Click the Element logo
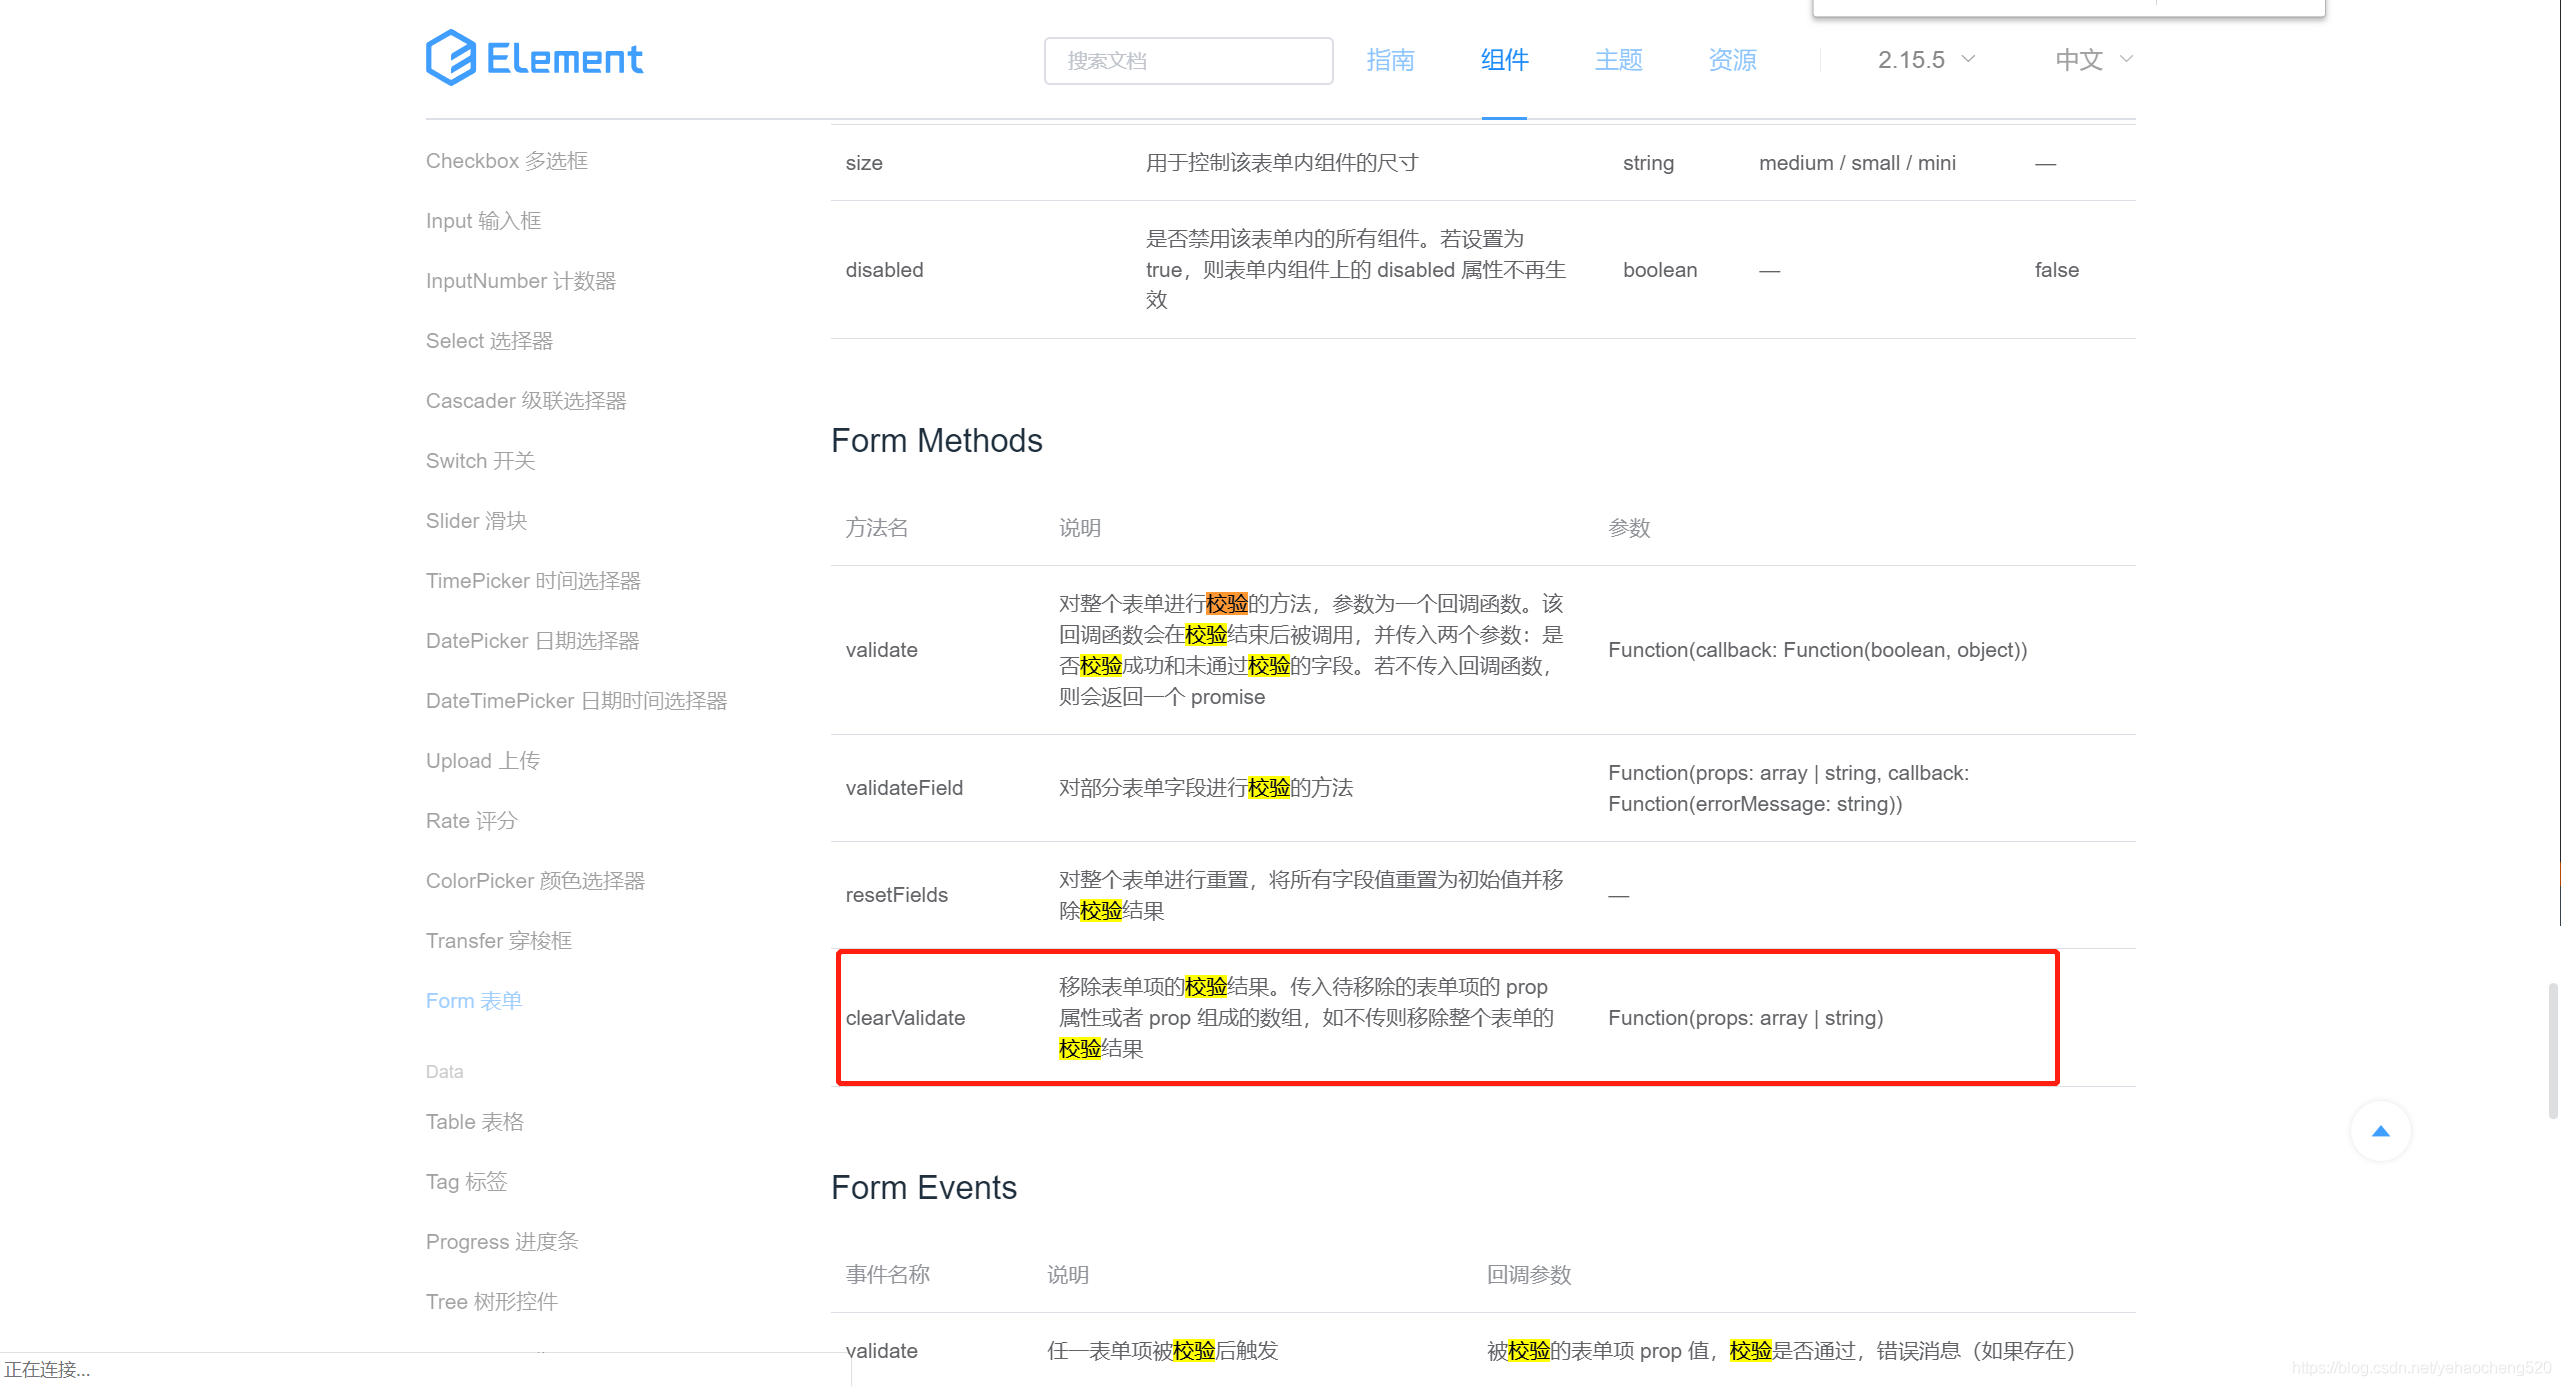Screen dimensions: 2561x1386 pyautogui.click(x=535, y=58)
